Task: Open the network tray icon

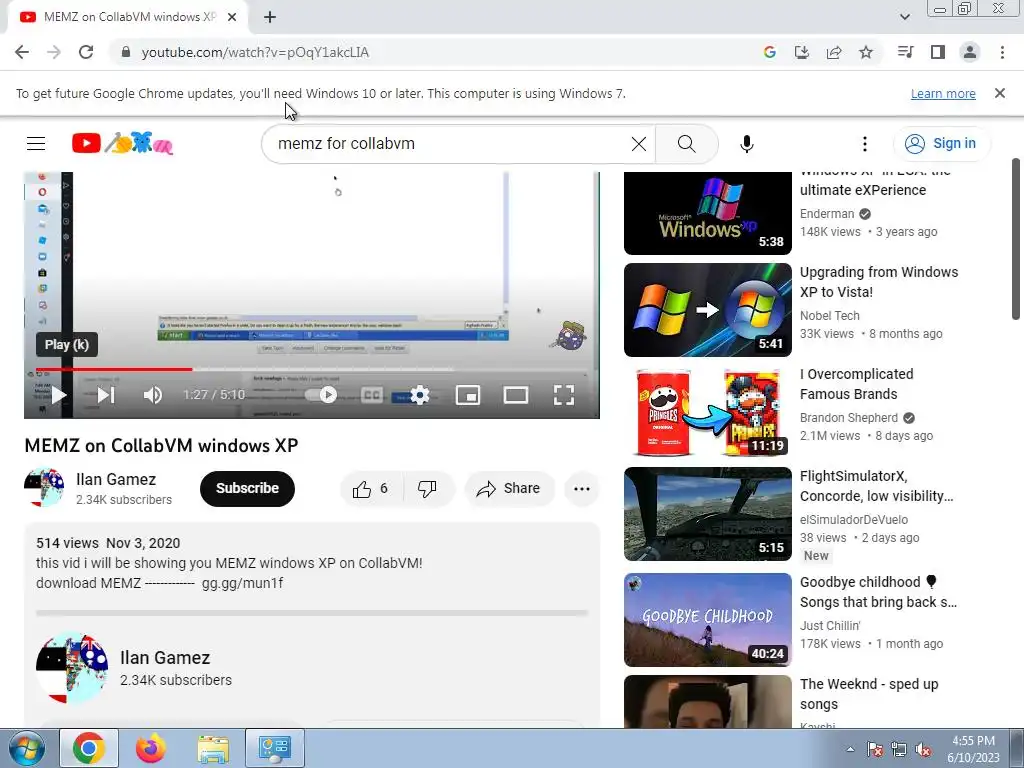Action: pos(899,749)
